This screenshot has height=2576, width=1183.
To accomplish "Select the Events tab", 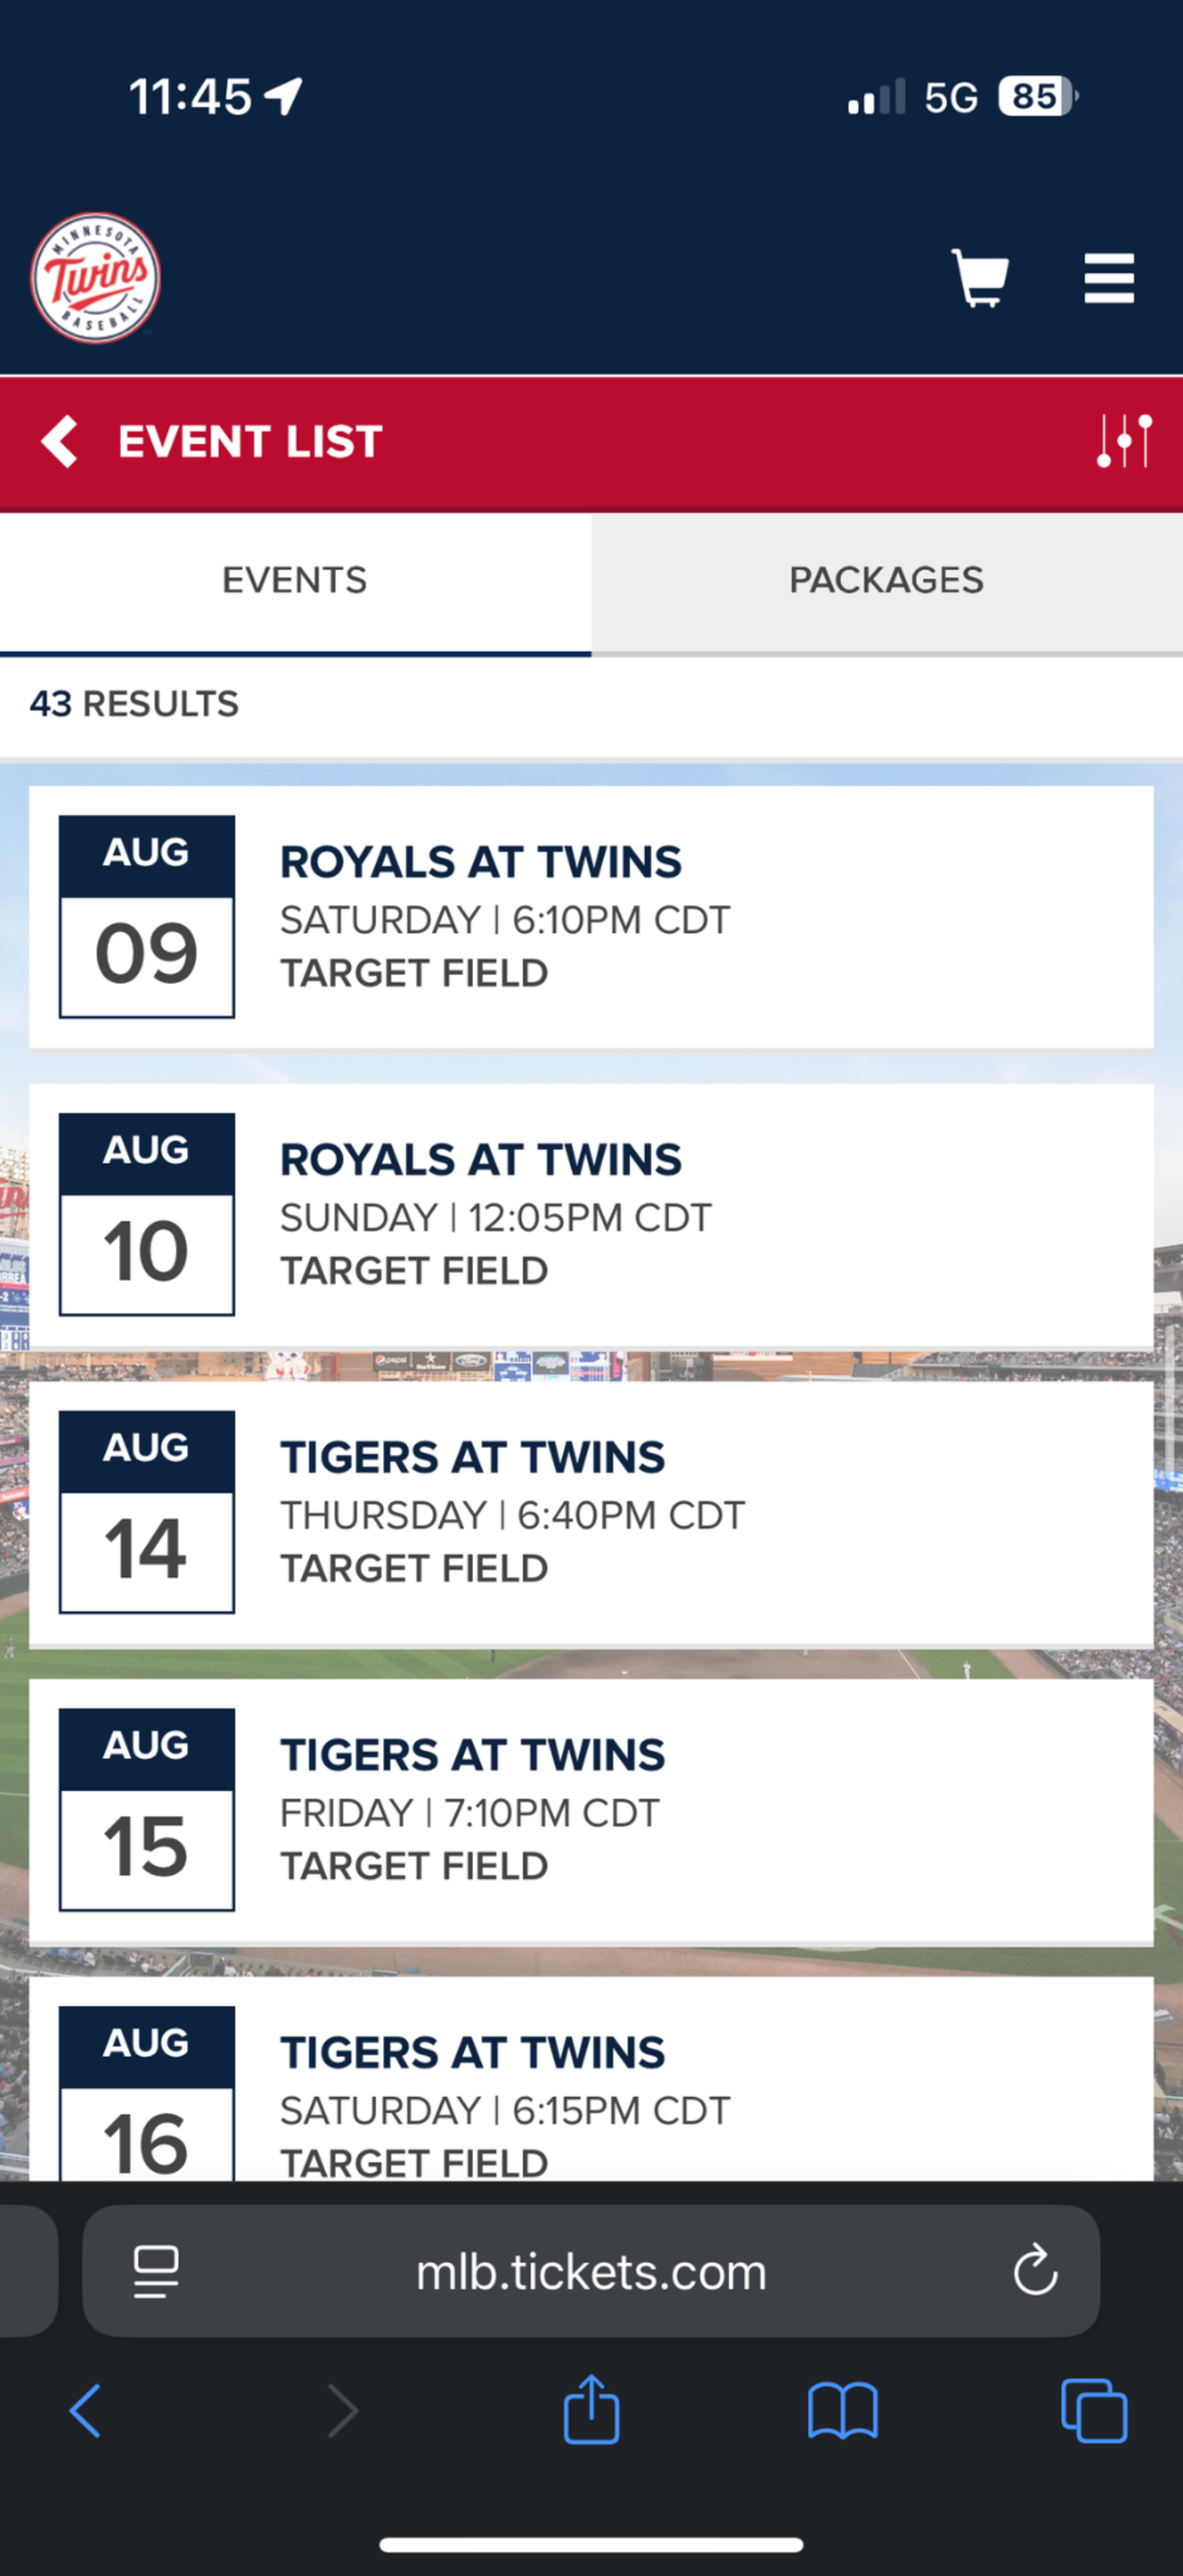I will point(295,581).
